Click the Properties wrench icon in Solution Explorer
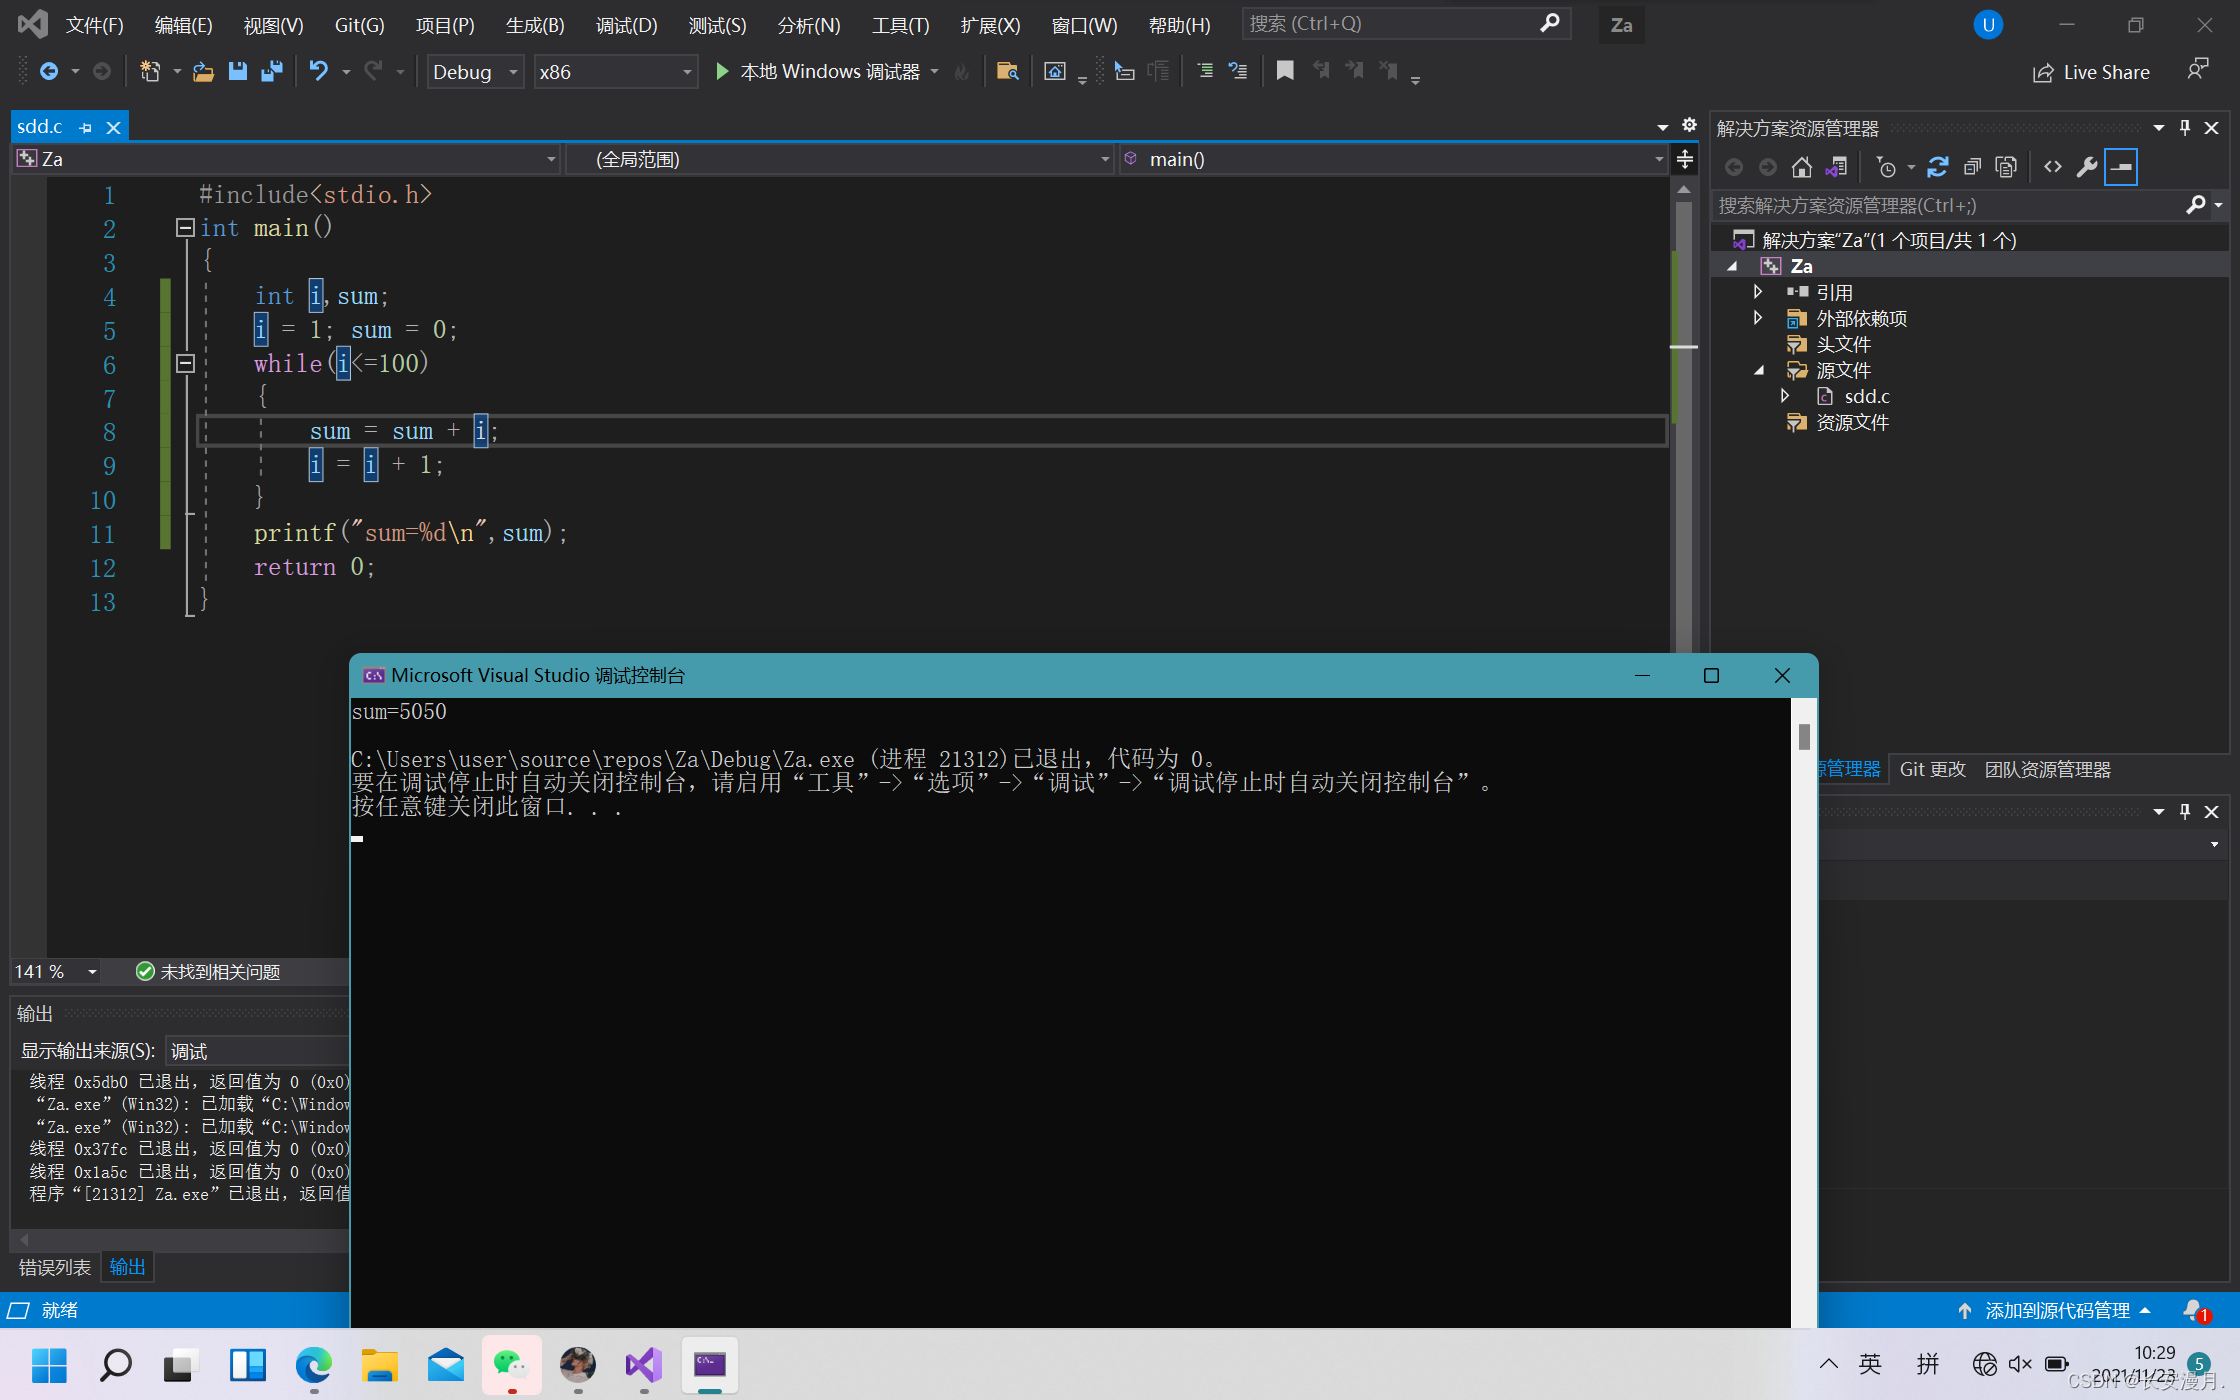 (2086, 167)
